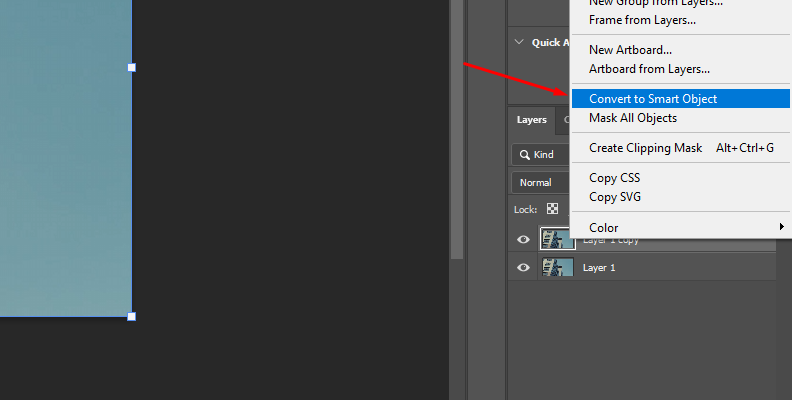Click the lock transparent pixels icon

tap(552, 209)
